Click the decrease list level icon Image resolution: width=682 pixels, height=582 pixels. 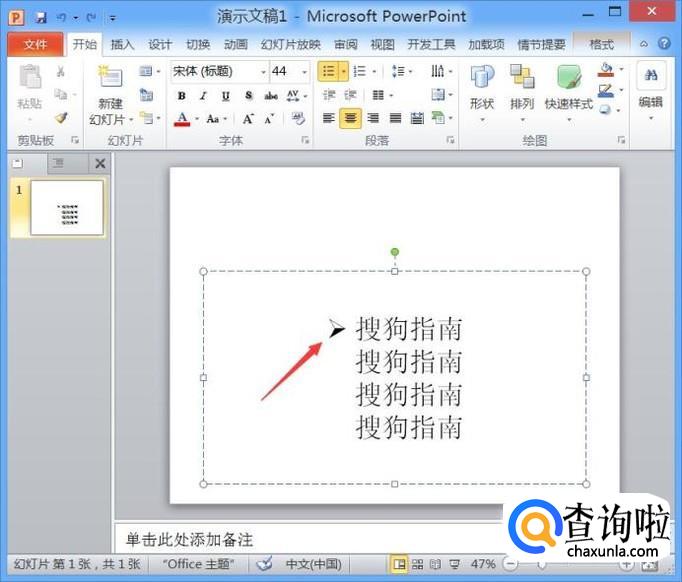click(x=329, y=95)
